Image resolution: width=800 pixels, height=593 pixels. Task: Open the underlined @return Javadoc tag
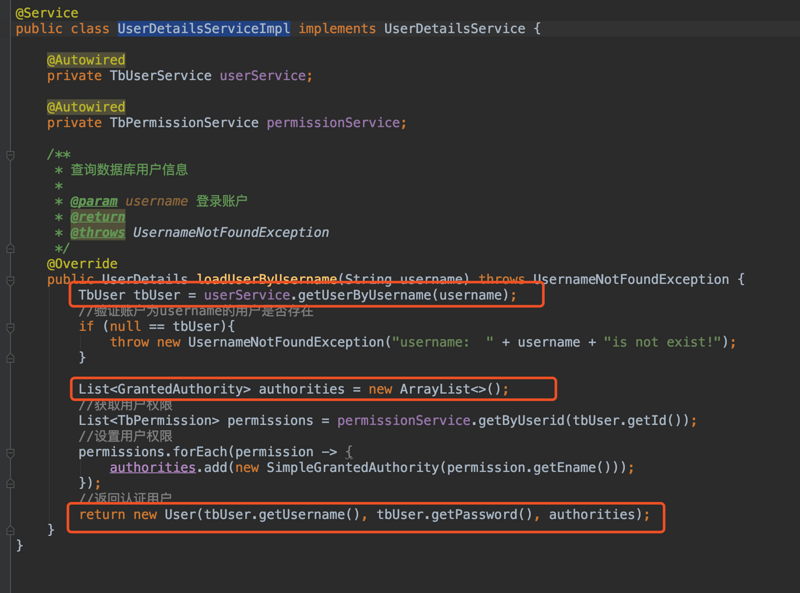pos(97,216)
